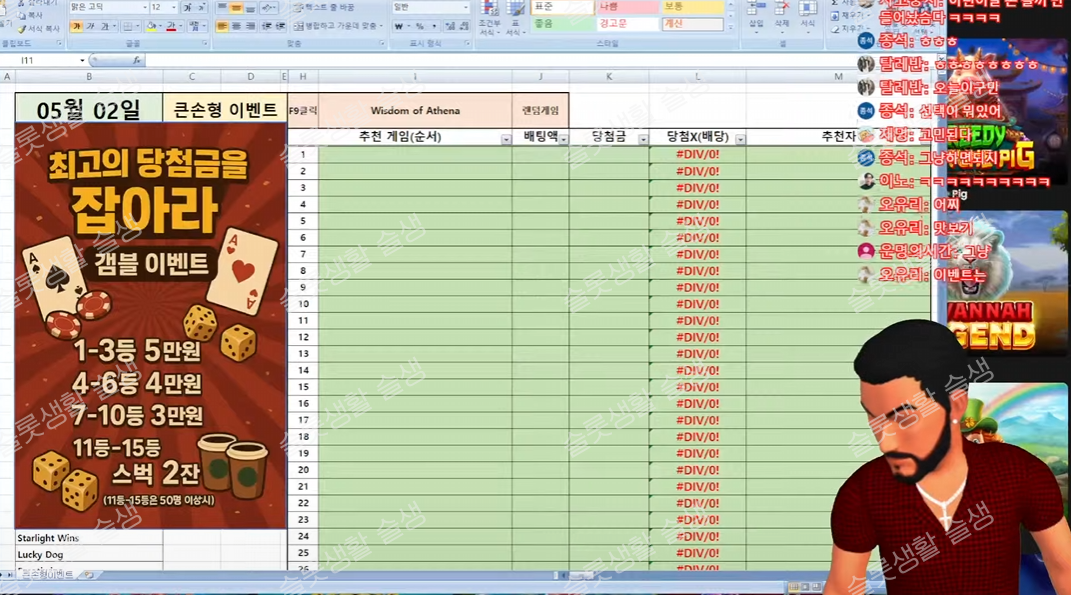
Task: Increase the cell indent
Action: 279,27
